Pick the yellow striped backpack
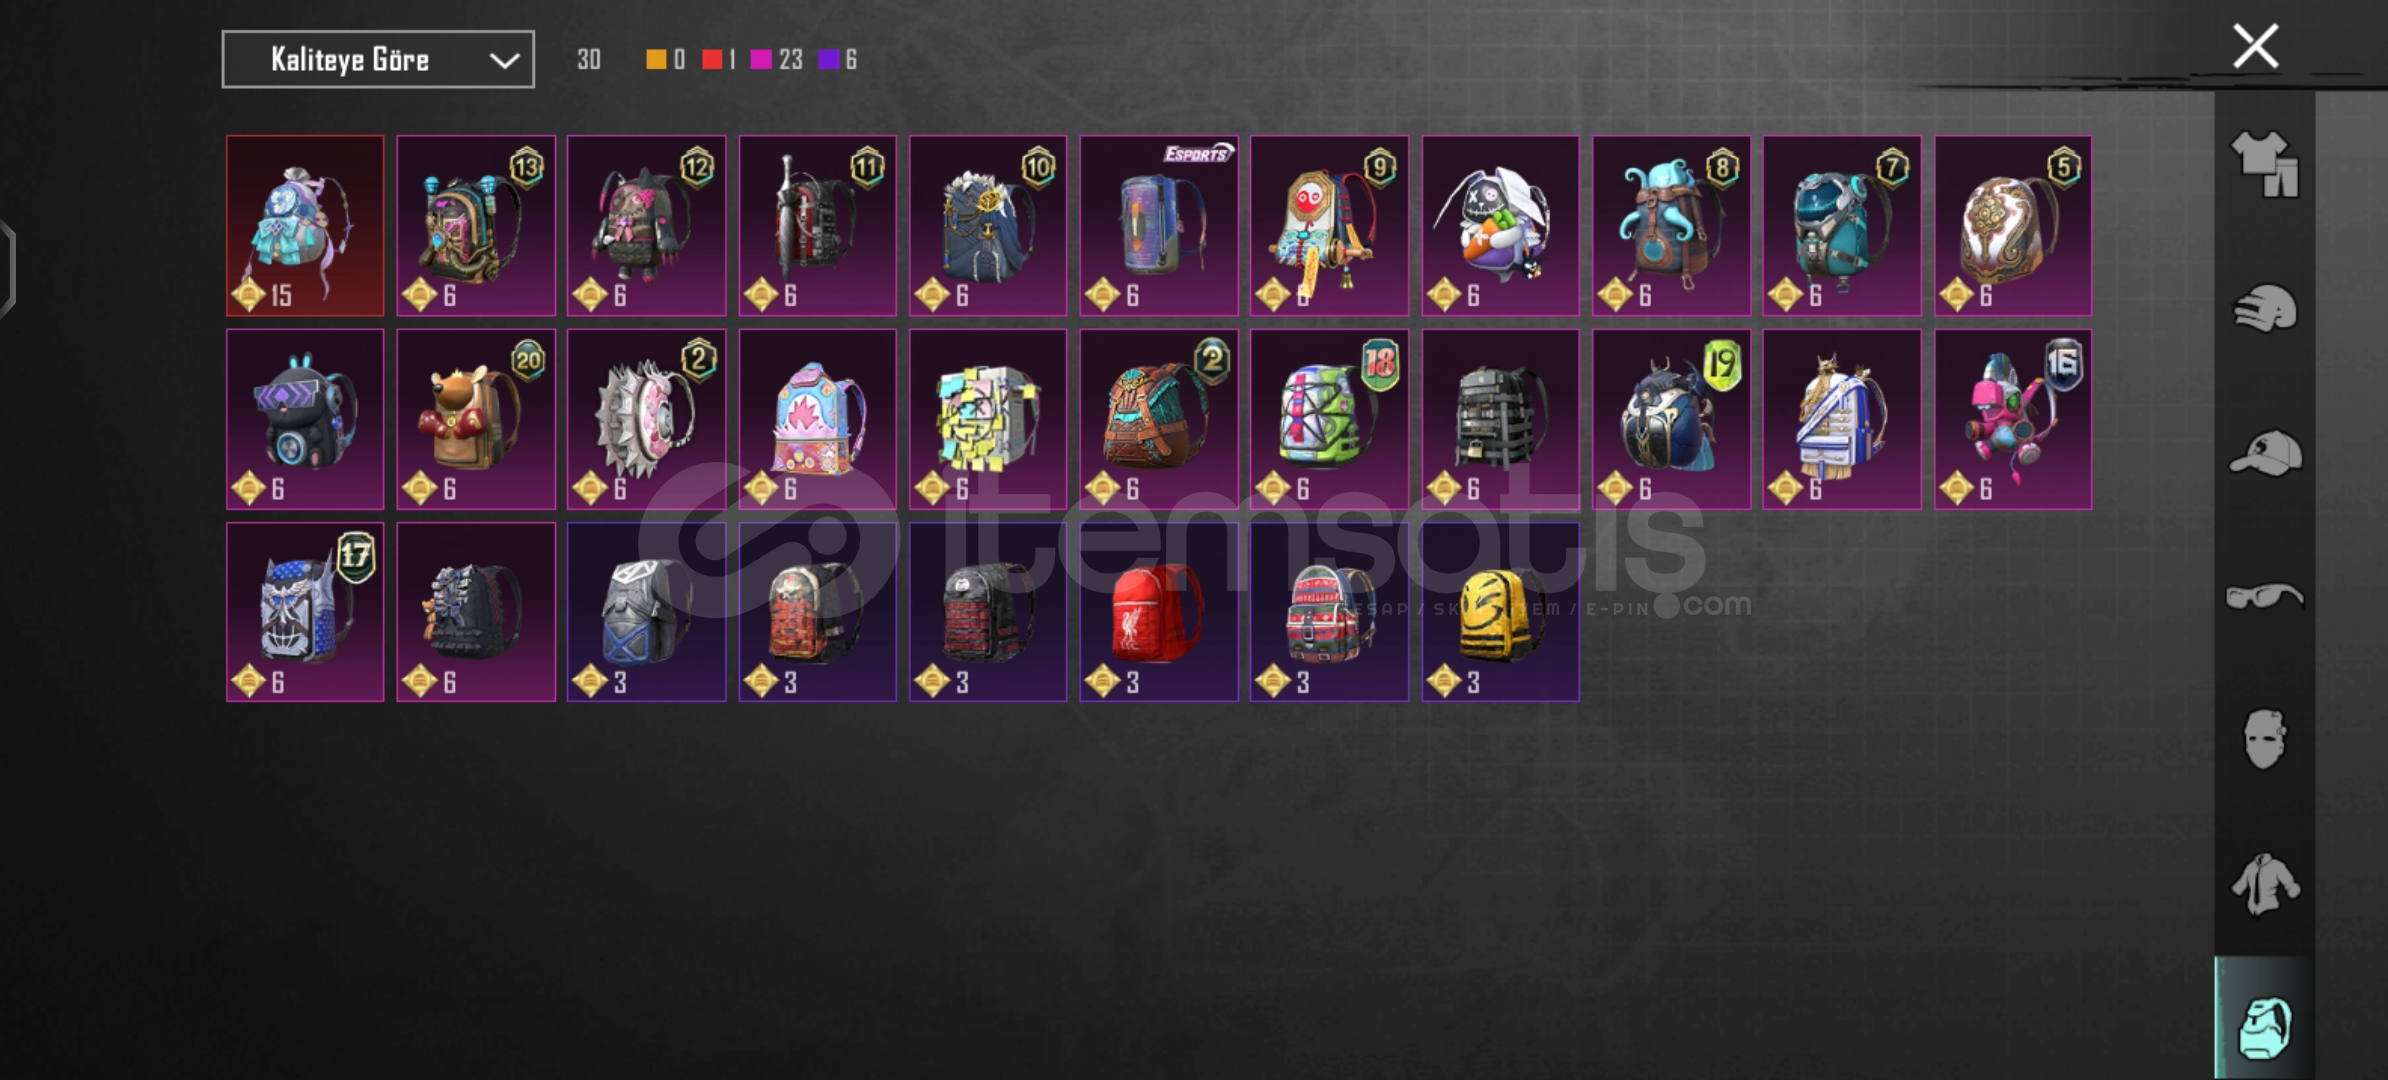Screen dimensions: 2388x1080 [x=1501, y=612]
